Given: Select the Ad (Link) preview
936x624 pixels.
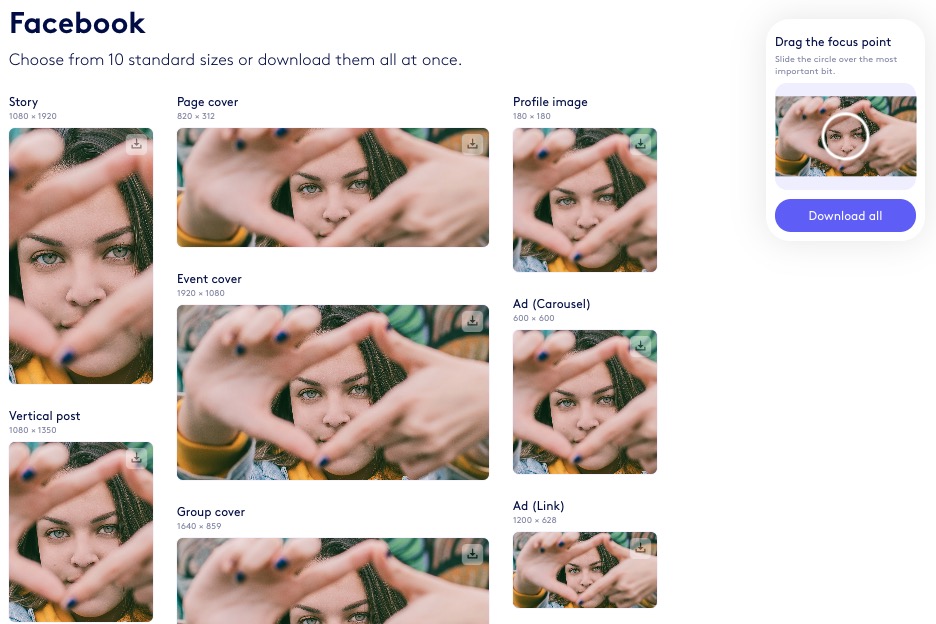Looking at the screenshot, I should [584, 570].
